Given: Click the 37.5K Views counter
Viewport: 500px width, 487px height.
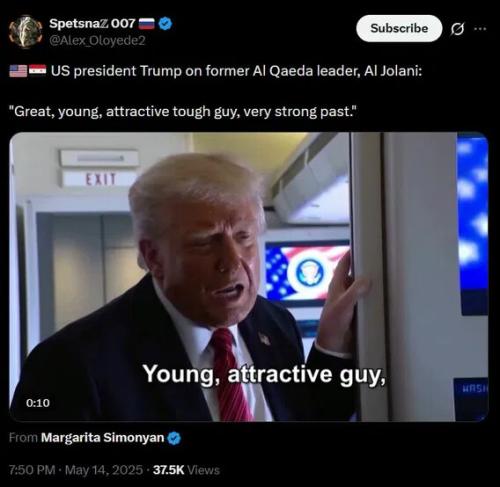Looking at the screenshot, I should pos(186,470).
